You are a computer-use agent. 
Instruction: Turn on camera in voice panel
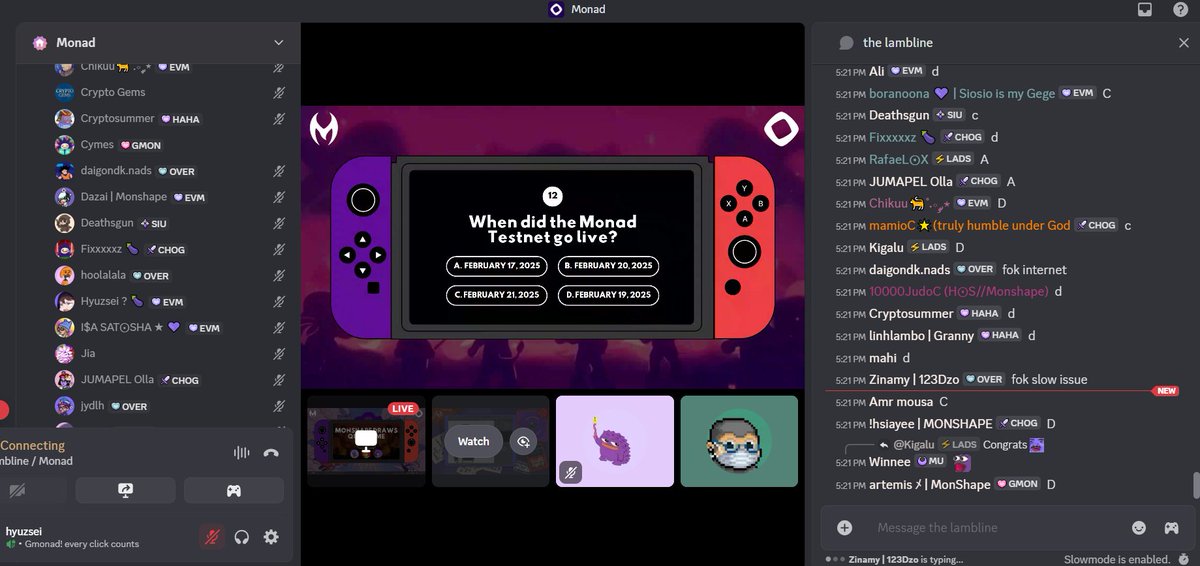(x=17, y=490)
